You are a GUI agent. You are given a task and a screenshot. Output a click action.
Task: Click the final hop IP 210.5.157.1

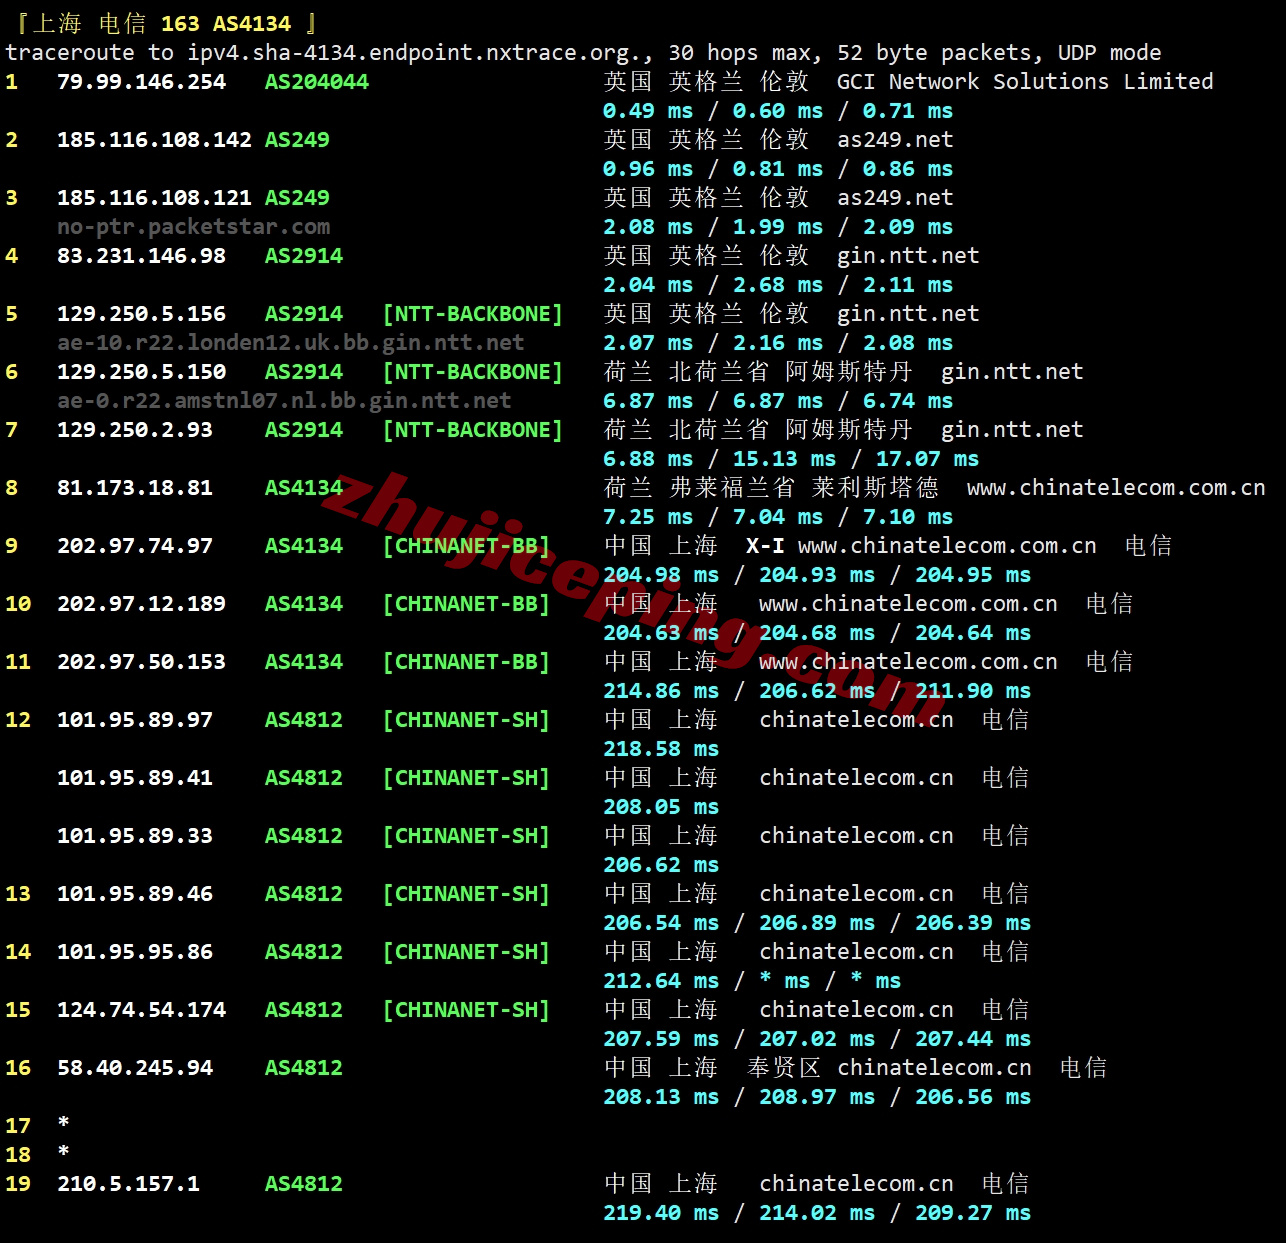128,1184
